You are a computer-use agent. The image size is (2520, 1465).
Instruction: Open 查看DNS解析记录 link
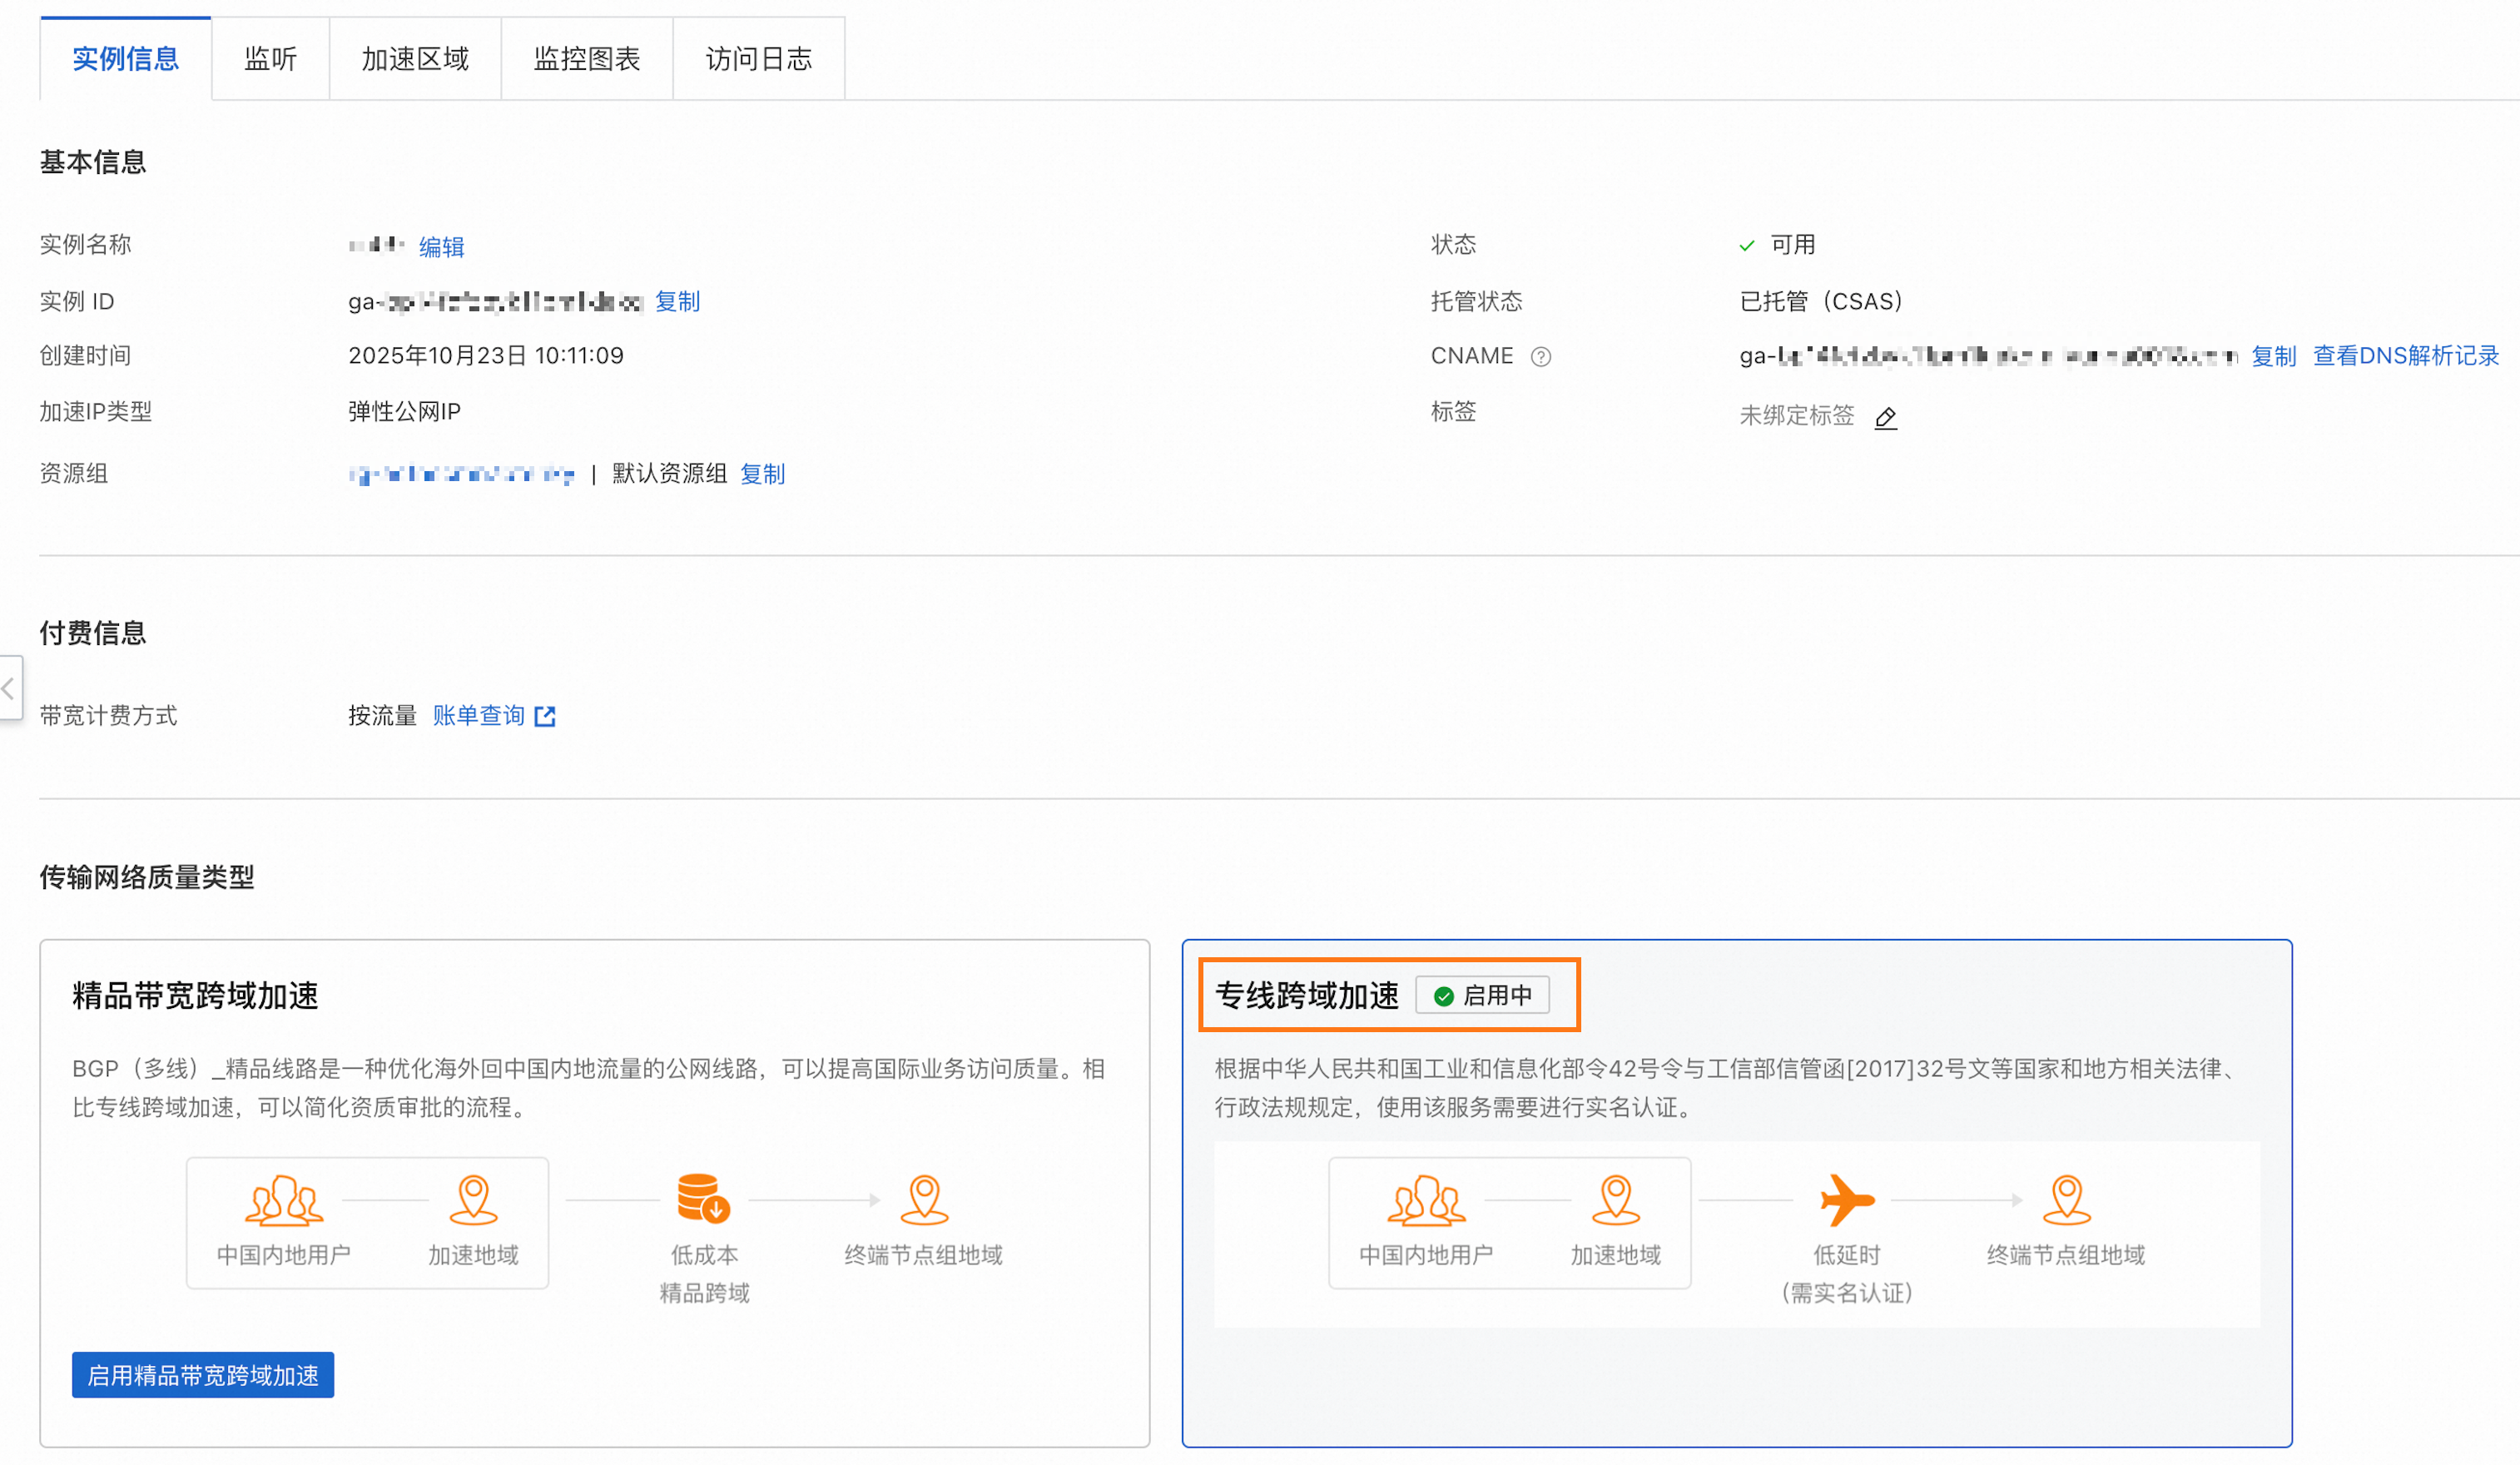tap(2405, 356)
